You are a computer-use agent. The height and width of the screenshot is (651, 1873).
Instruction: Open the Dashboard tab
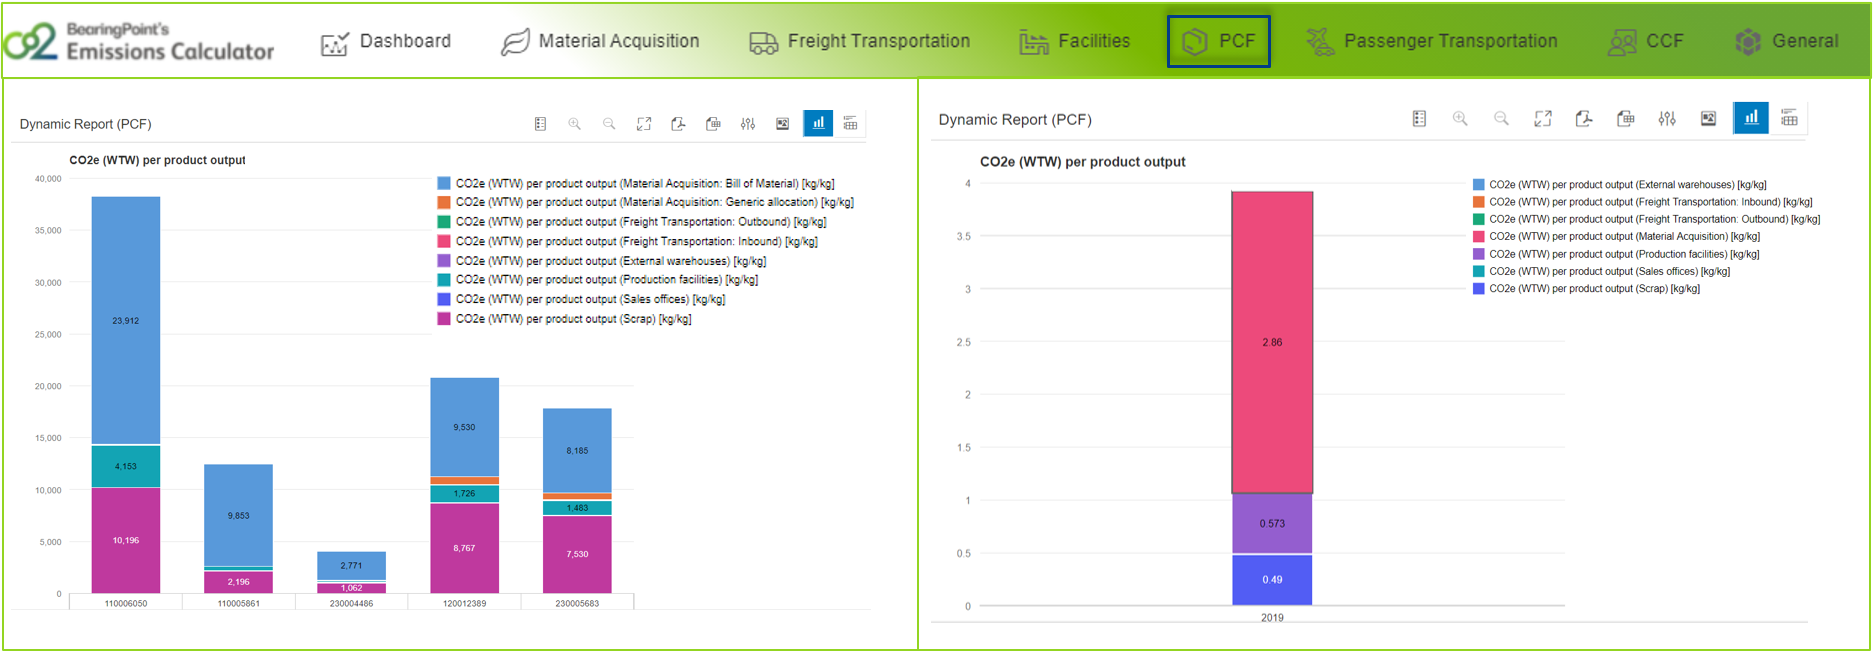[x=386, y=41]
